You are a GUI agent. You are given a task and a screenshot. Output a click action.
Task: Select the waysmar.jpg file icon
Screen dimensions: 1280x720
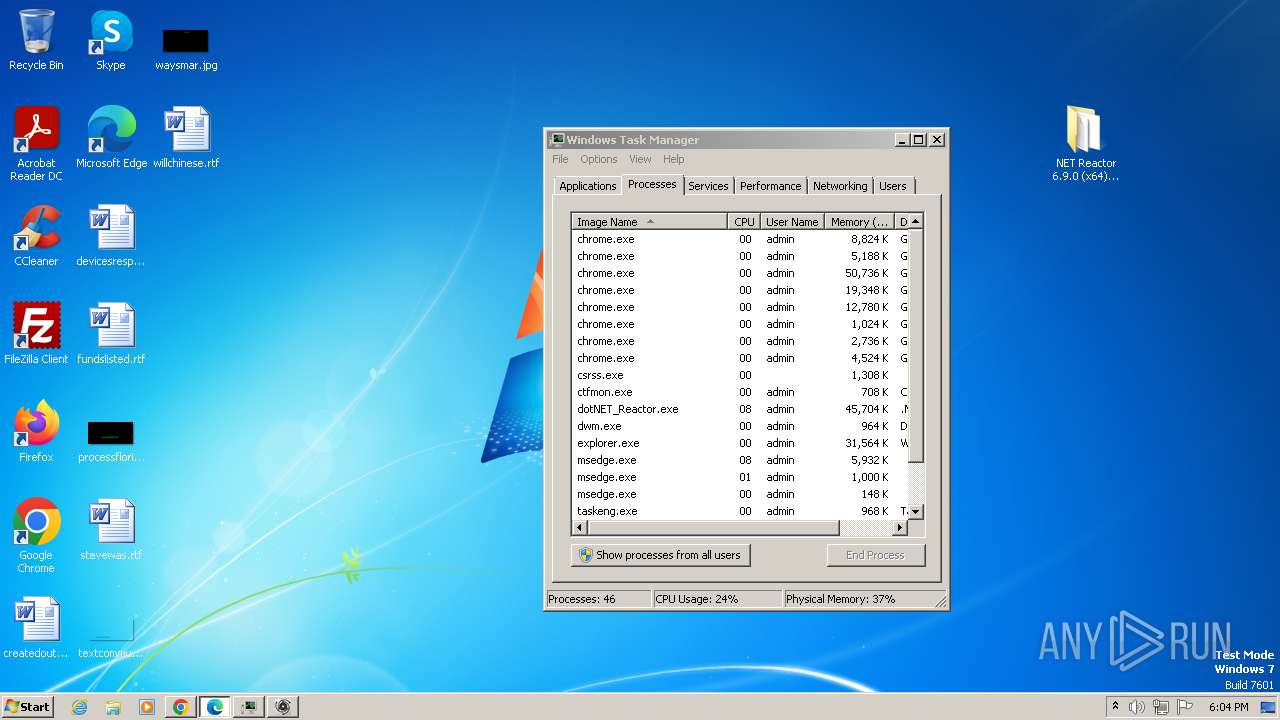[186, 49]
